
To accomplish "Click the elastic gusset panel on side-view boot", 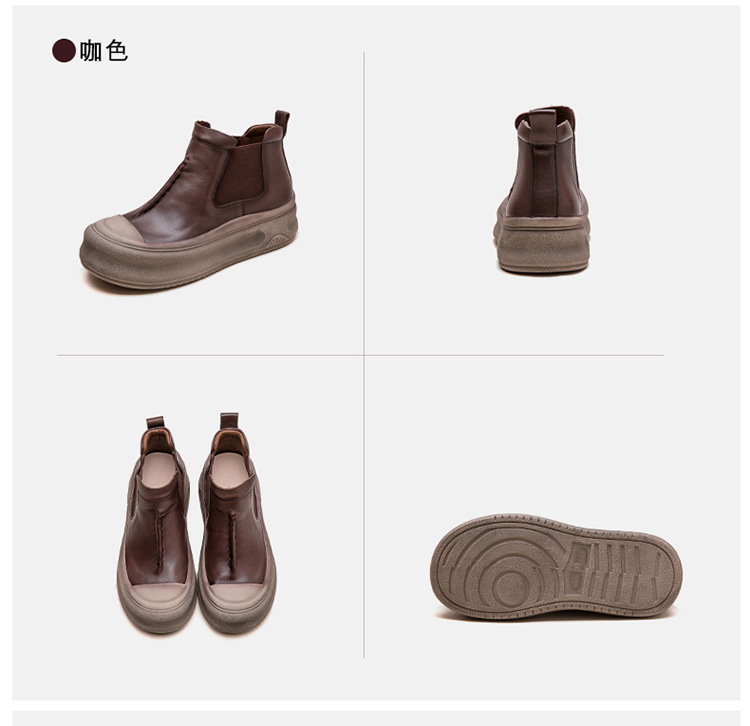I will (x=238, y=177).
